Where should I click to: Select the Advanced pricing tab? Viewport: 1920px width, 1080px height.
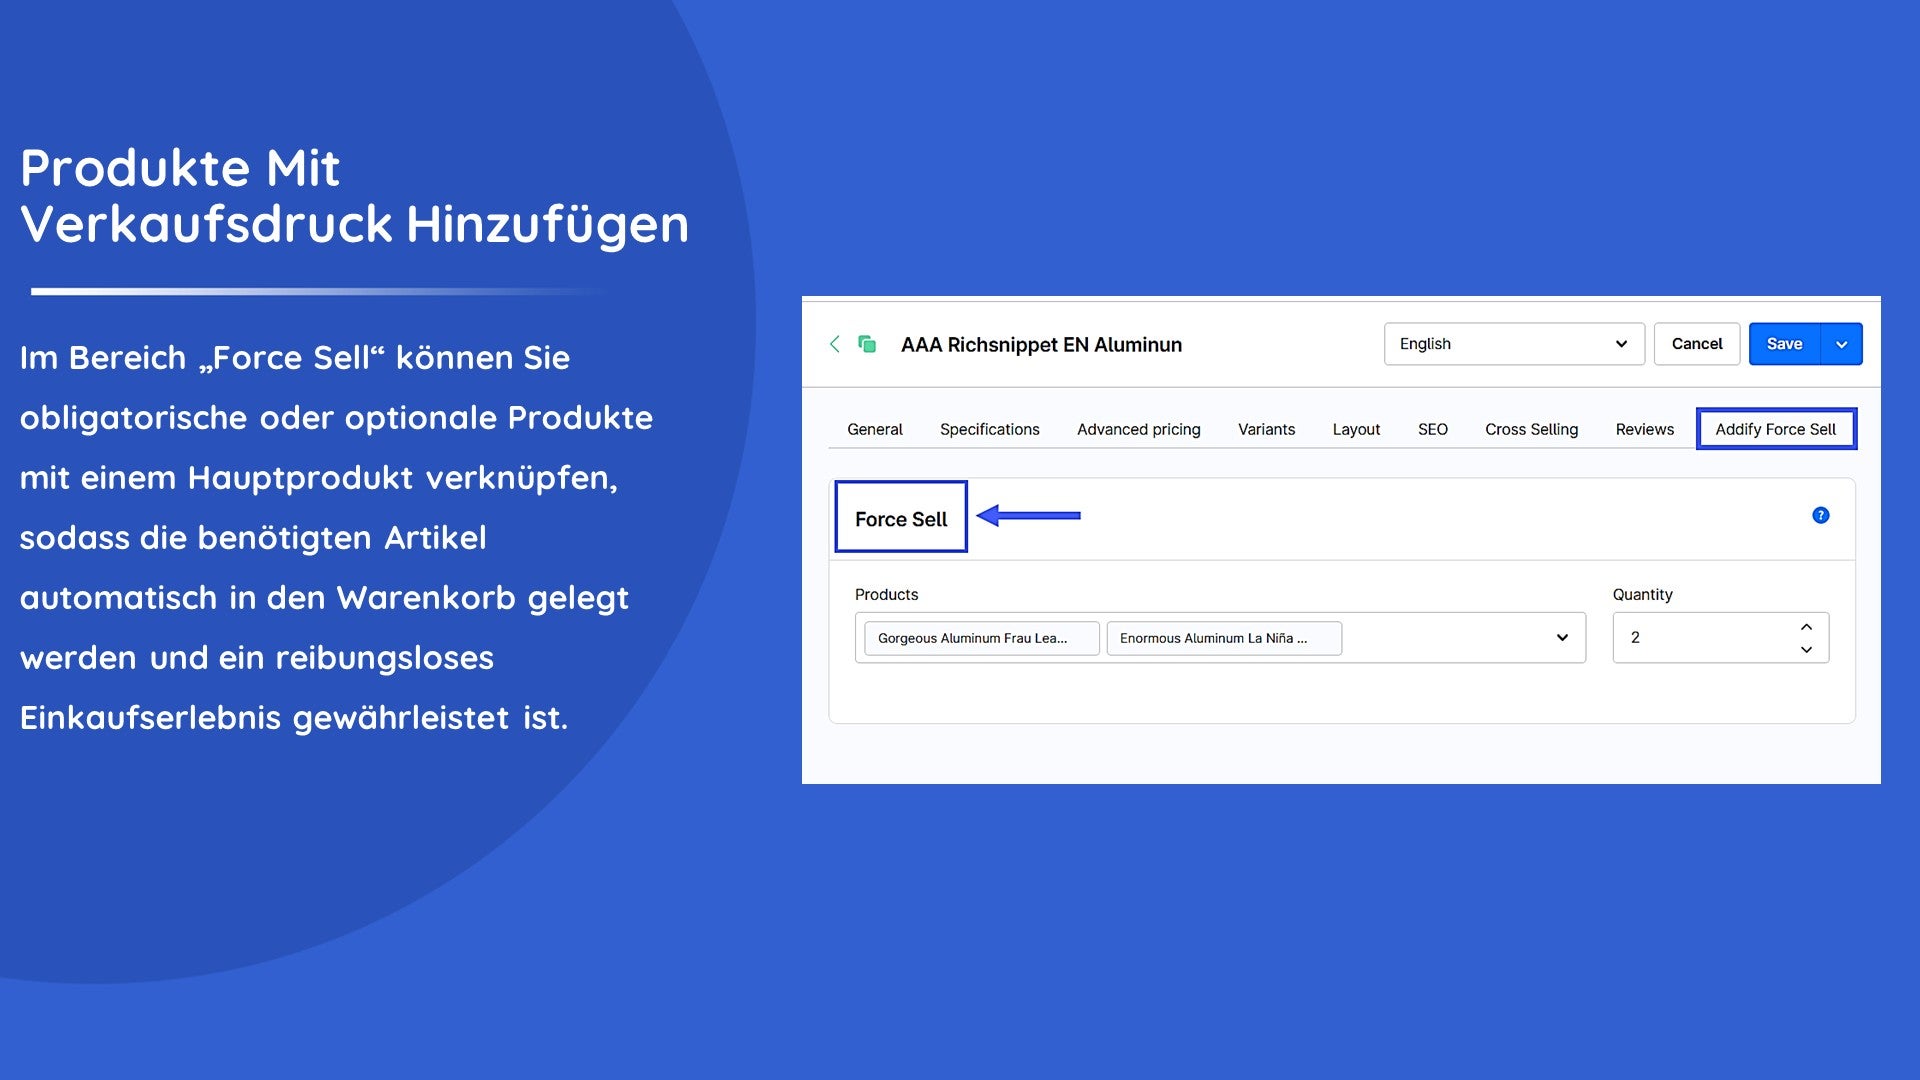click(x=1138, y=429)
